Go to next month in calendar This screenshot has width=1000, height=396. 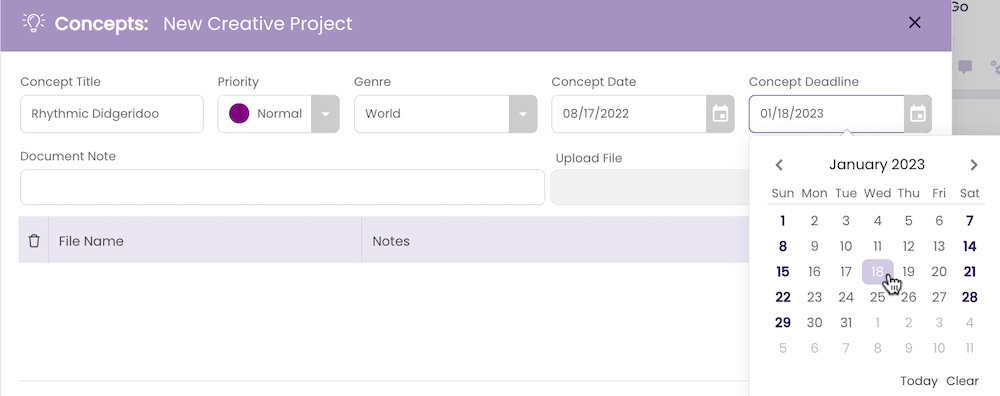coord(973,165)
